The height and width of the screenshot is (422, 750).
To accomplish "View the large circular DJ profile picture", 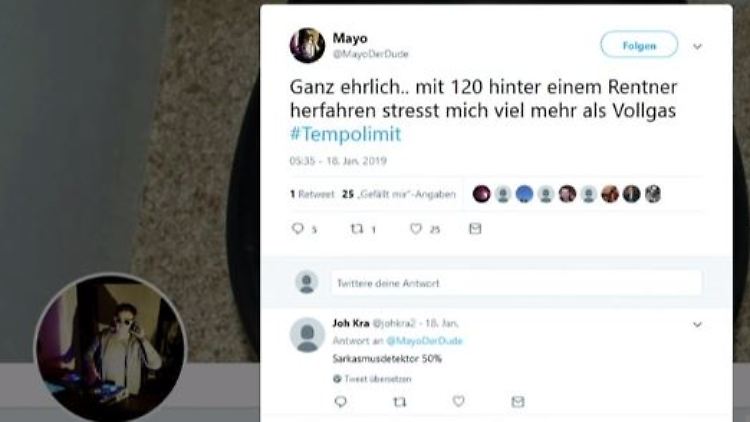I will click(x=110, y=348).
